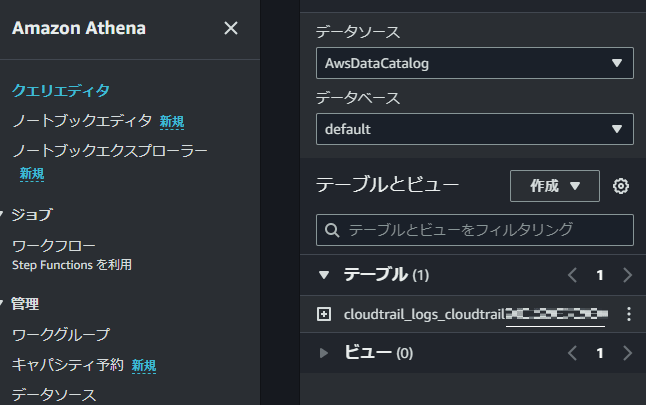Collapse the ジョブ section arrow

point(2,213)
